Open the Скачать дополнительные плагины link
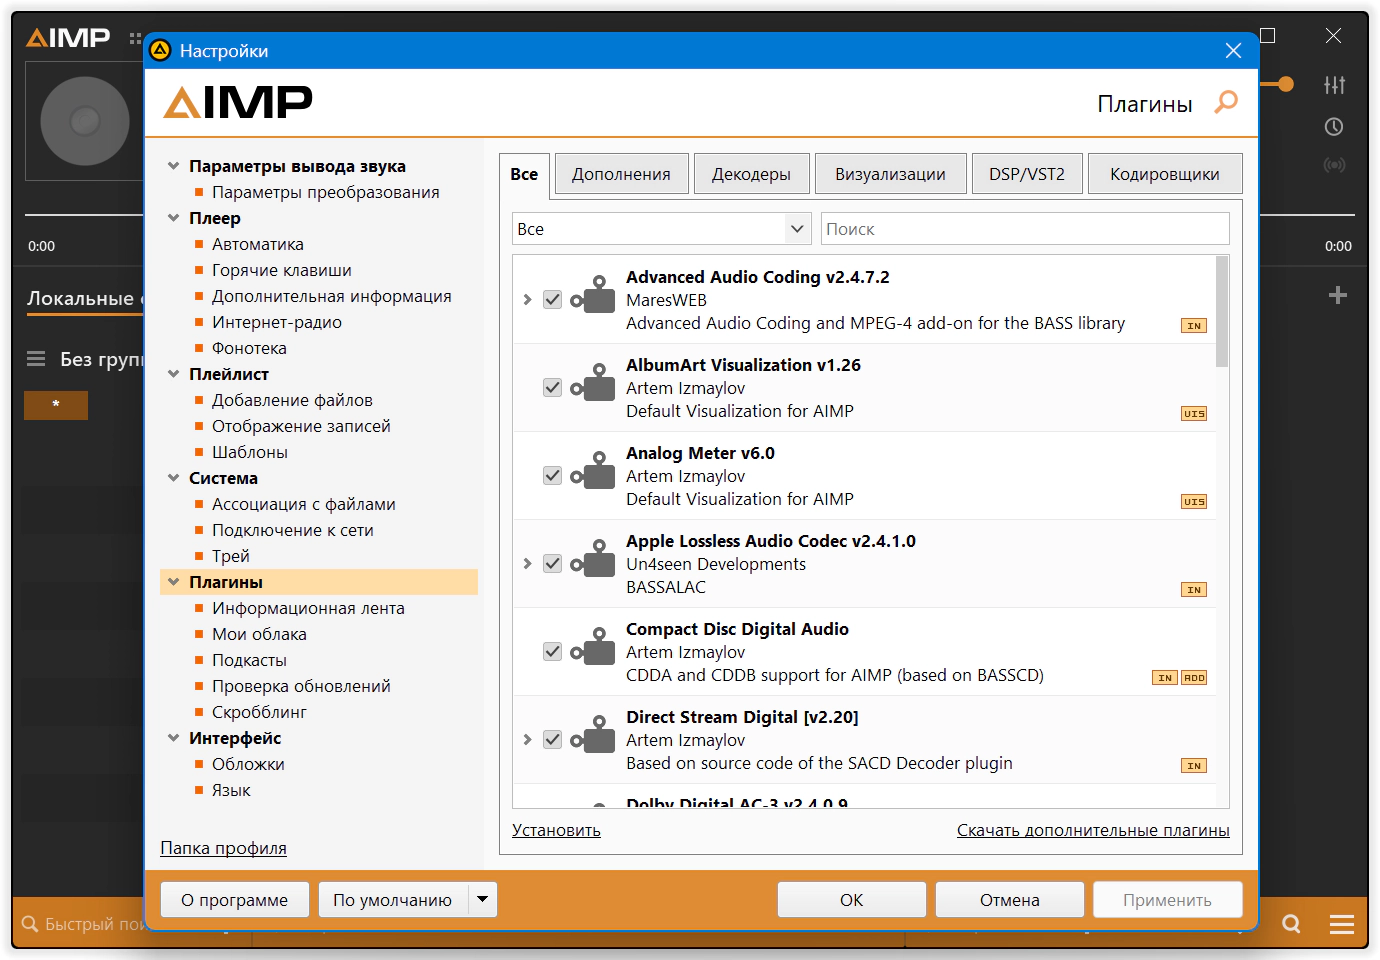Image resolution: width=1380 pixels, height=960 pixels. 1093,830
